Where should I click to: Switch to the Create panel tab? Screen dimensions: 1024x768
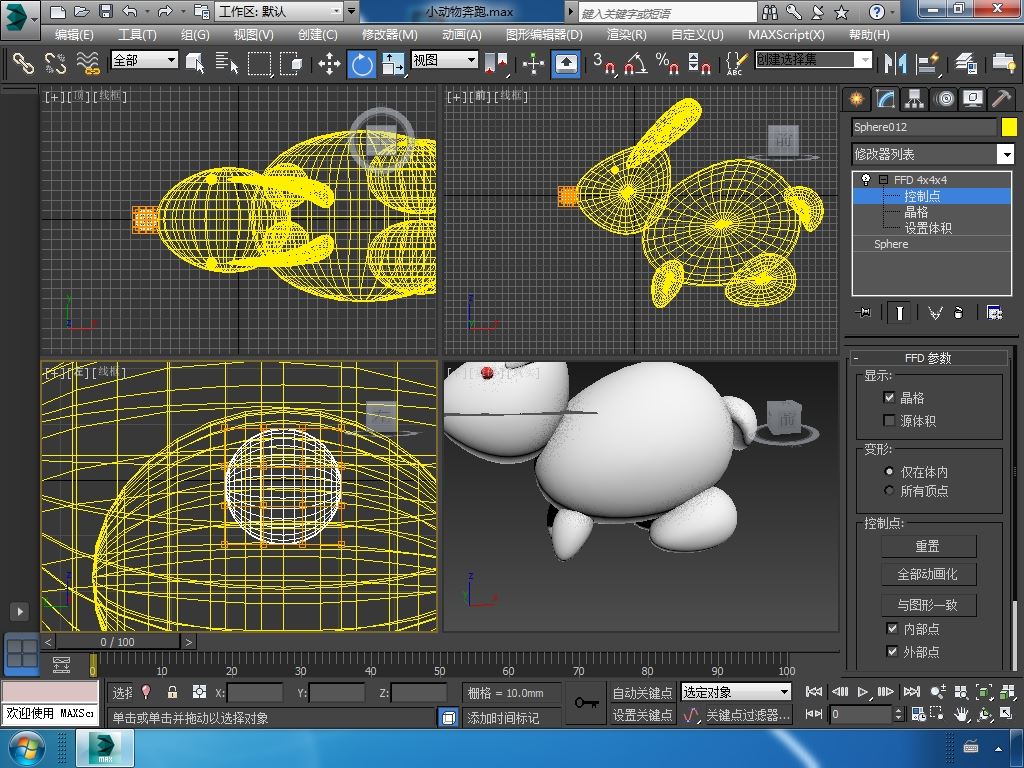coord(856,99)
